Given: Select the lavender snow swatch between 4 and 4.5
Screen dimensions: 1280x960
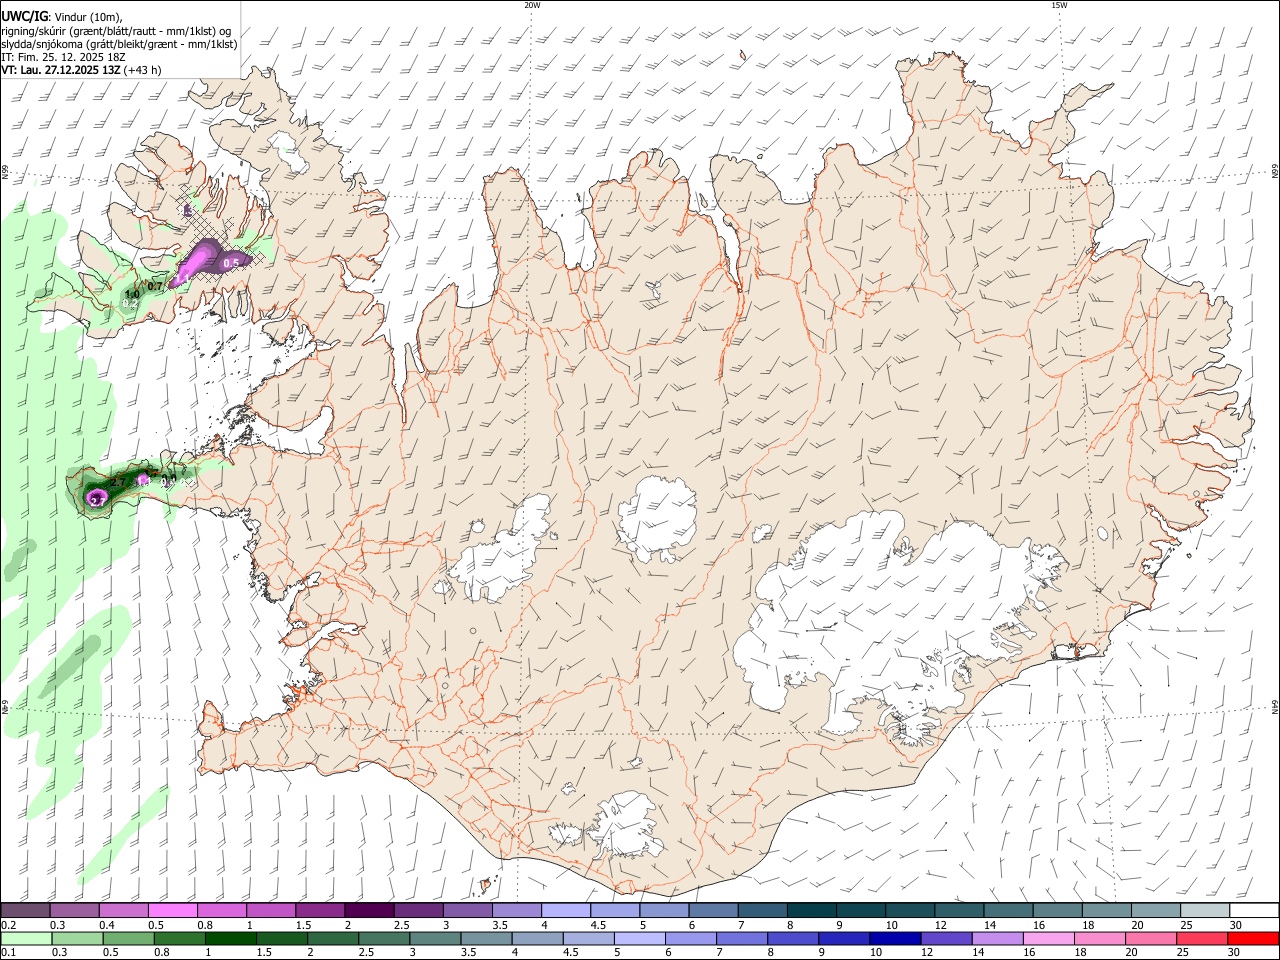Looking at the screenshot, I should [565, 911].
